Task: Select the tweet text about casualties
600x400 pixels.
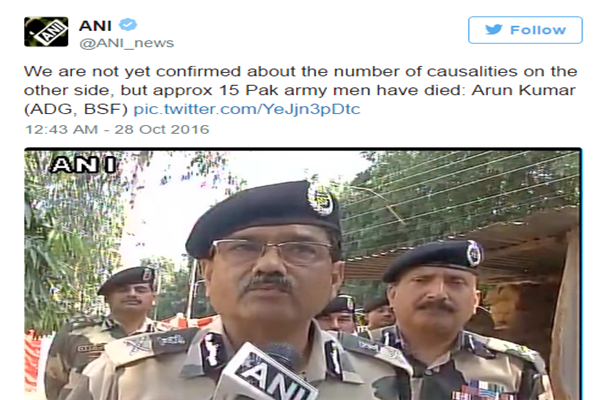Action: tap(300, 90)
